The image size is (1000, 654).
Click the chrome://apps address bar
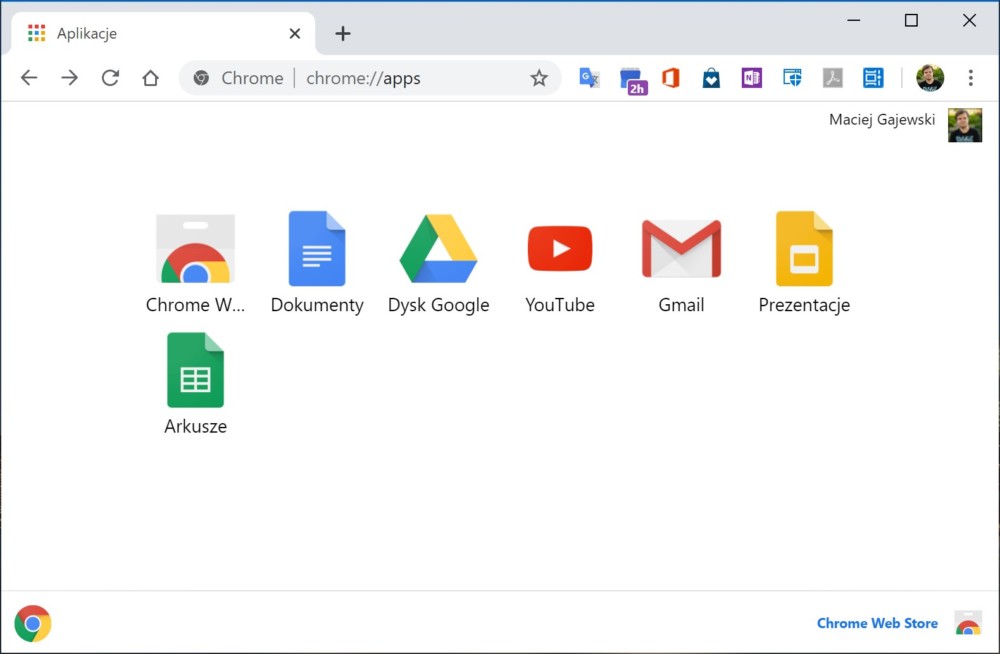(370, 78)
